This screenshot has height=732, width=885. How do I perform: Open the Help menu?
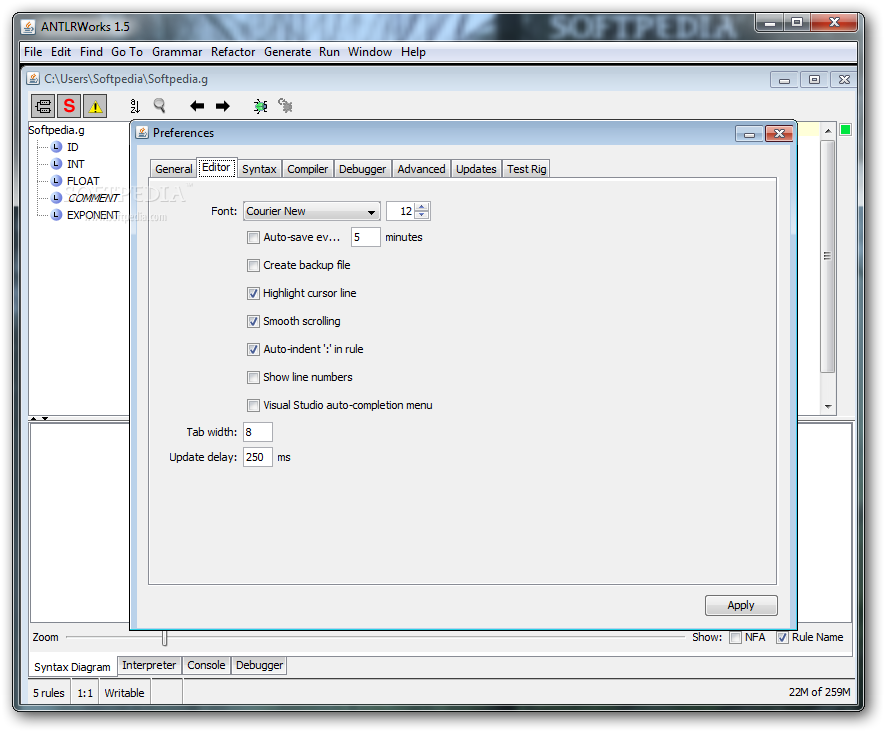click(413, 52)
